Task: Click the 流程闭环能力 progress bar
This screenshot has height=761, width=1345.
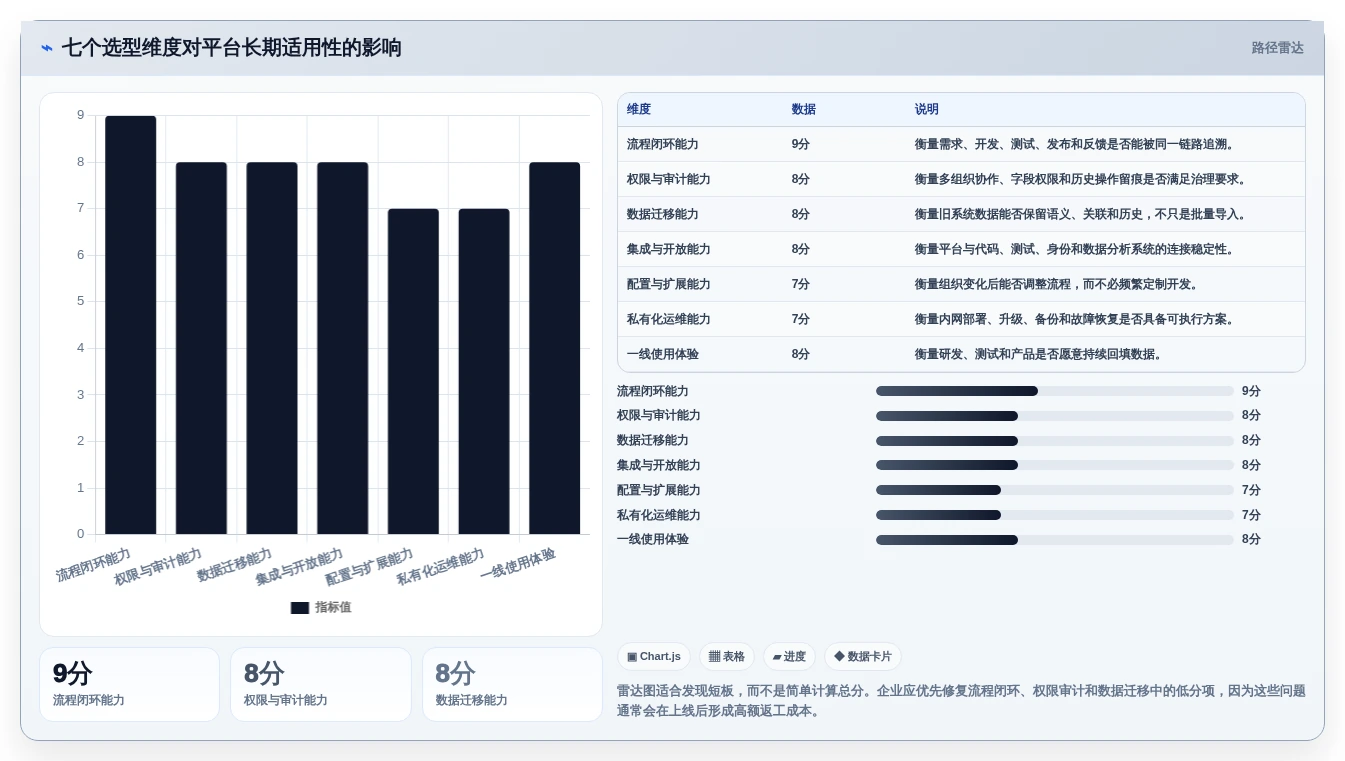Action: pos(1055,391)
